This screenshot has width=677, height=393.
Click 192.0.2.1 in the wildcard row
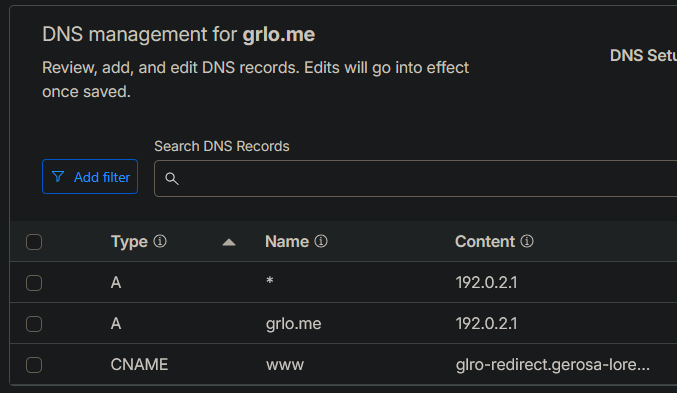pyautogui.click(x=486, y=283)
